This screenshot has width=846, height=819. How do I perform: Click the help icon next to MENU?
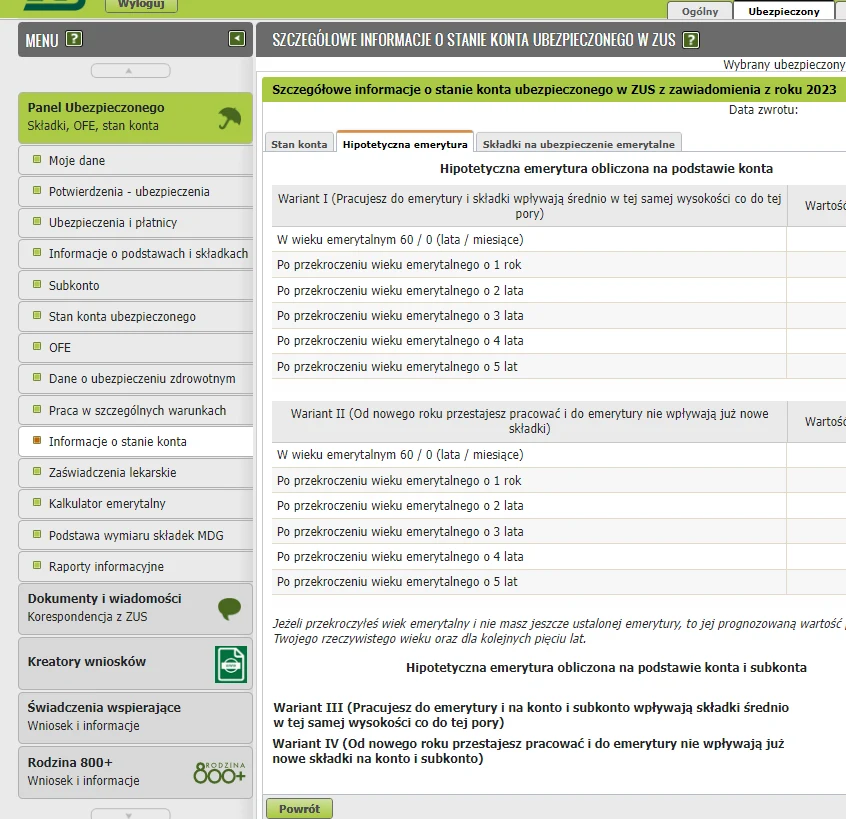pyautogui.click(x=73, y=40)
